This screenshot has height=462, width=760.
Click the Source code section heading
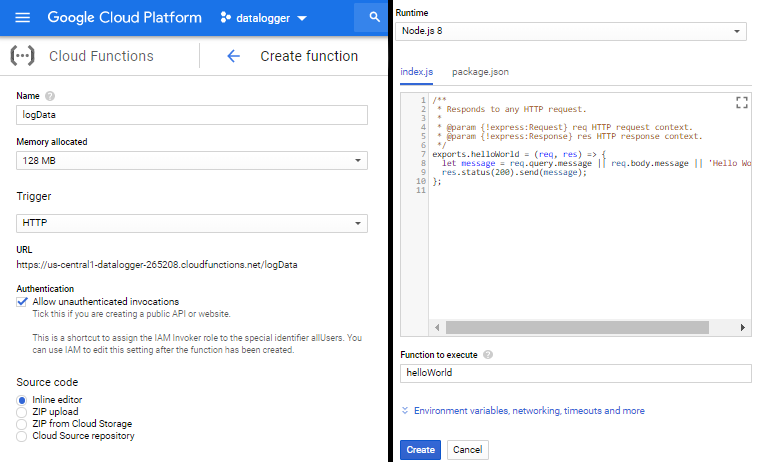tap(47, 382)
